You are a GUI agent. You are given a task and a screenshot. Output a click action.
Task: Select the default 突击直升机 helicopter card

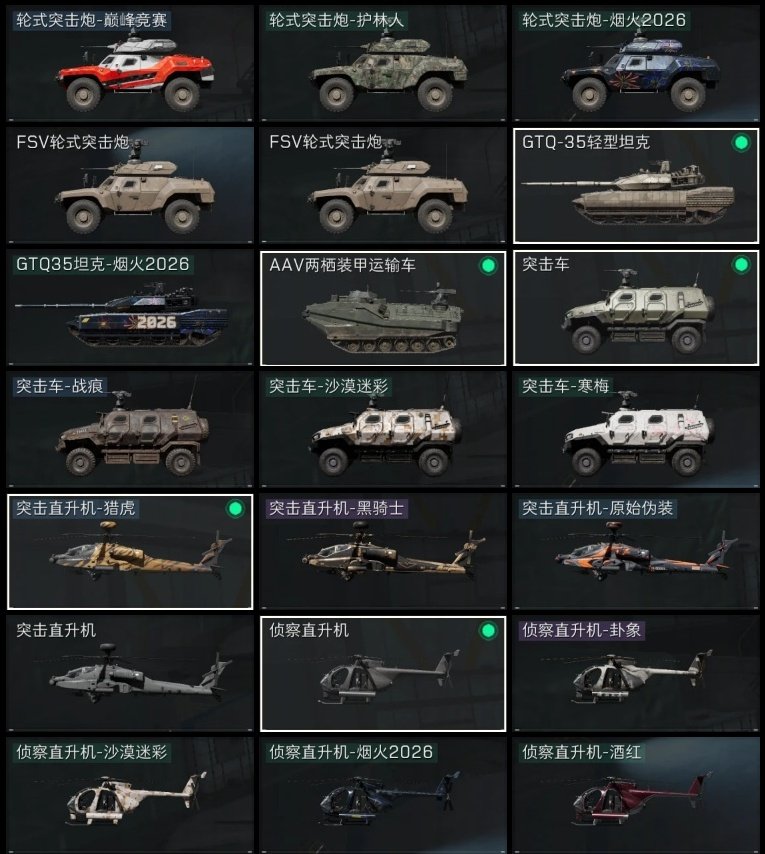(130, 674)
